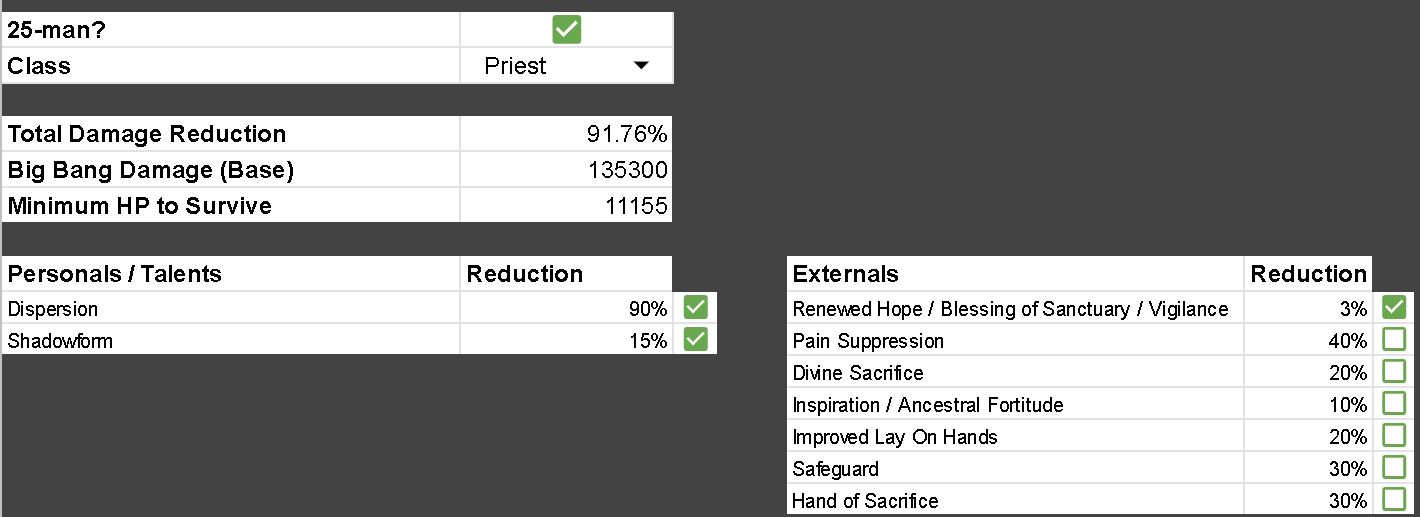
Task: Select the Minimum HP to Survive value
Action: [566, 205]
